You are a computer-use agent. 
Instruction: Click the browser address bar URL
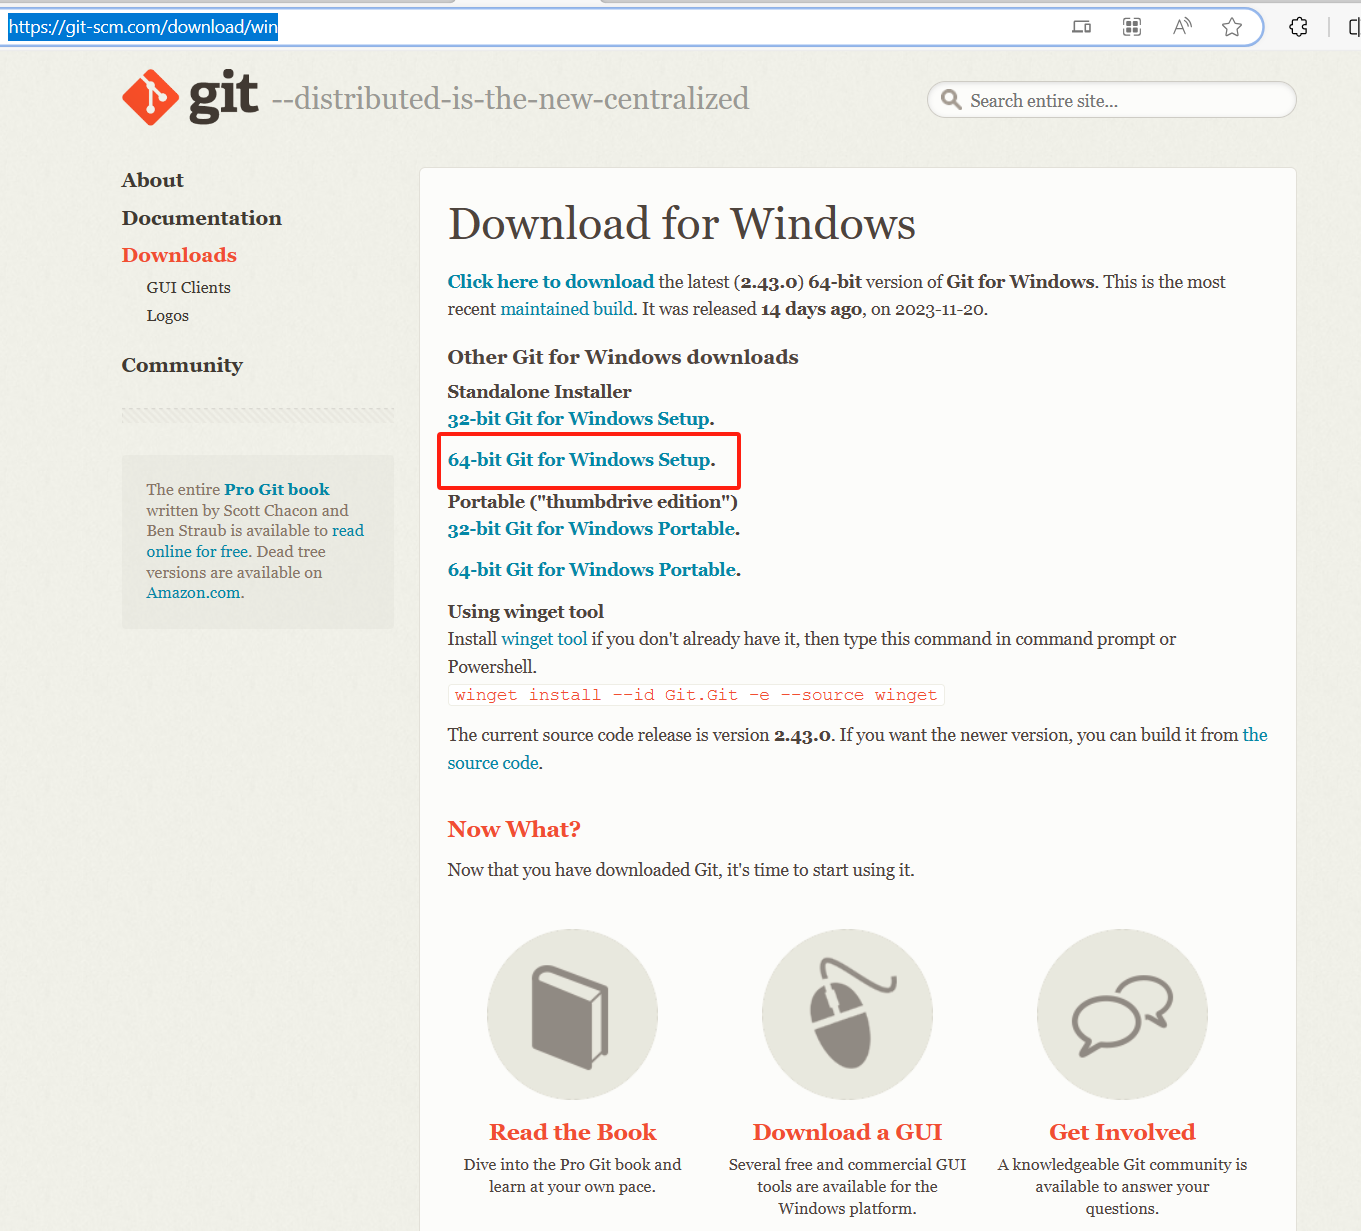[x=143, y=27]
